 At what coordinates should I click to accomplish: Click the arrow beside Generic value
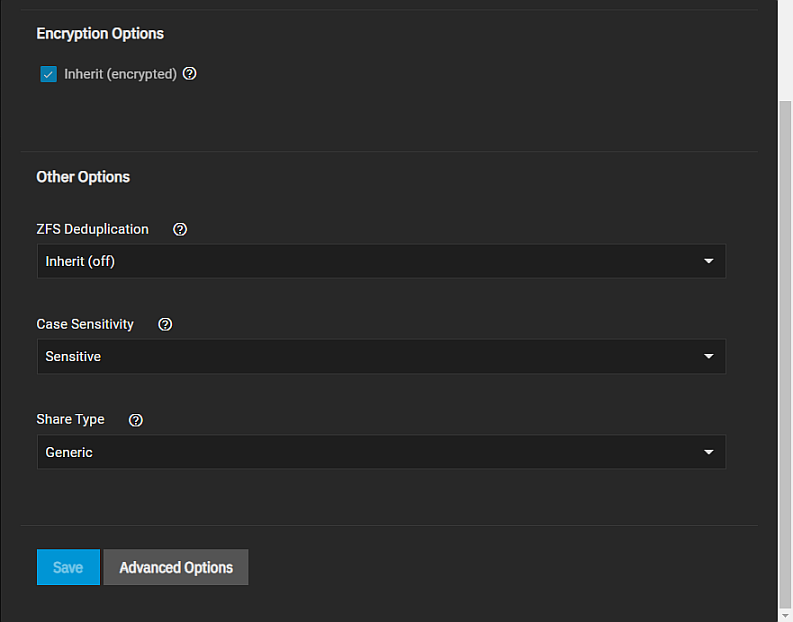pyautogui.click(x=709, y=452)
